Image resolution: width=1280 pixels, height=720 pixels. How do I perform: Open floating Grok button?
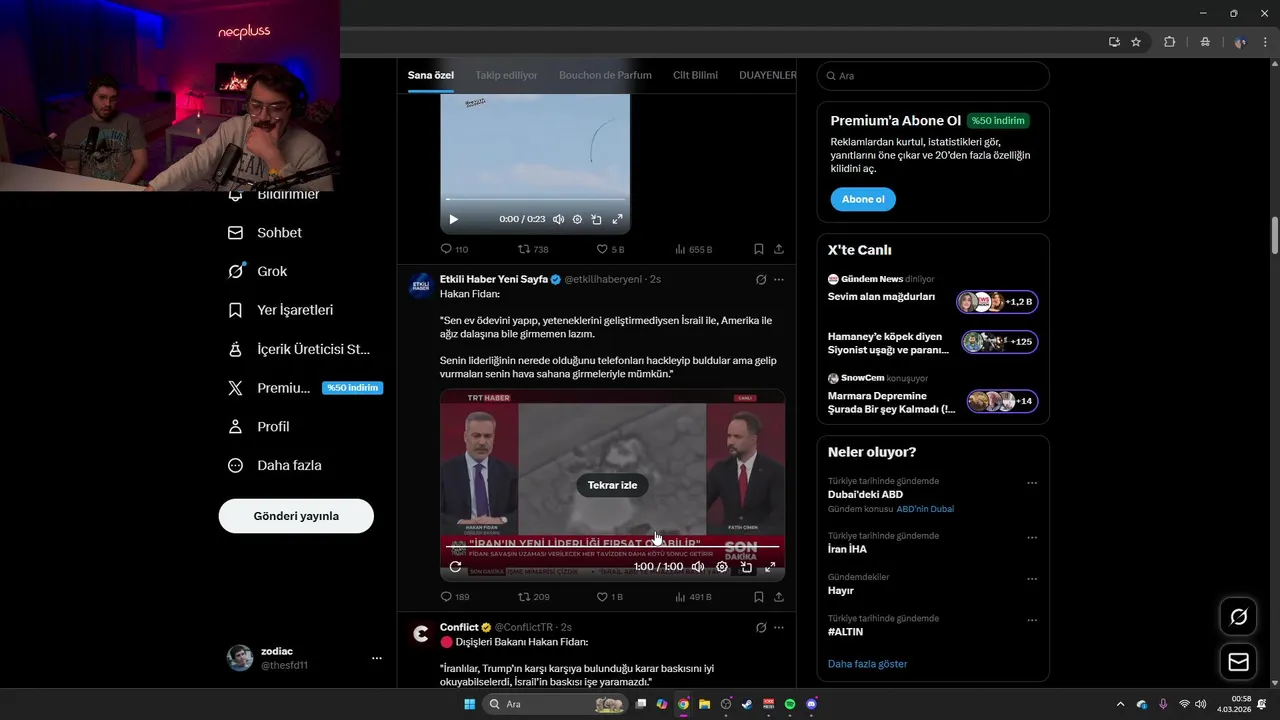(1238, 616)
